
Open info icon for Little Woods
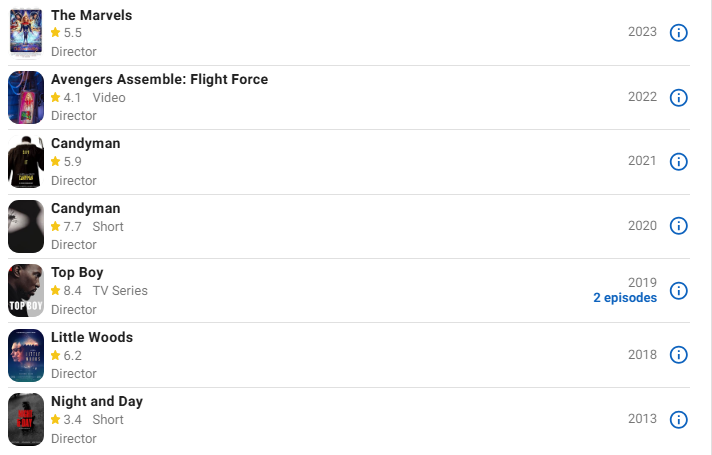pos(678,355)
